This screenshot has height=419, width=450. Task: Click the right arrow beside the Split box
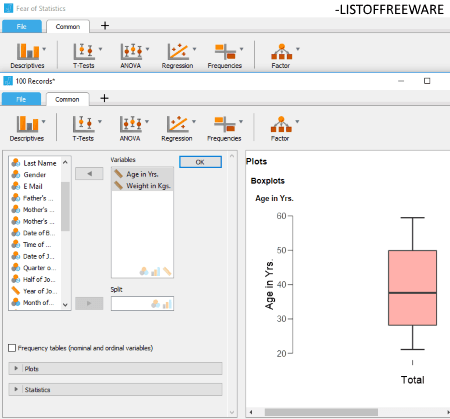pyautogui.click(x=89, y=303)
